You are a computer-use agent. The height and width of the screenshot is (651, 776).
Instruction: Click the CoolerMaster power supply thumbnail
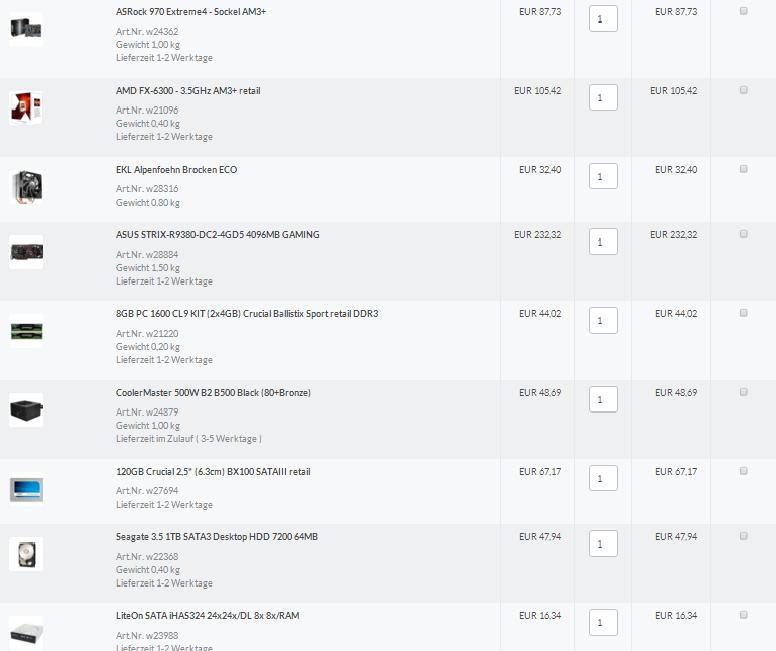(x=26, y=410)
